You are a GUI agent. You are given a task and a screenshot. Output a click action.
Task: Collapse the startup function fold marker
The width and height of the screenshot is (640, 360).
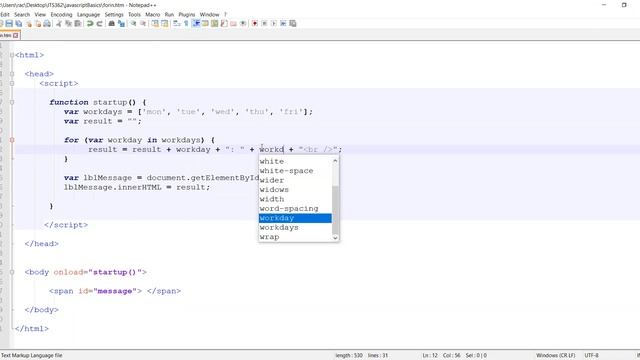pos(12,102)
